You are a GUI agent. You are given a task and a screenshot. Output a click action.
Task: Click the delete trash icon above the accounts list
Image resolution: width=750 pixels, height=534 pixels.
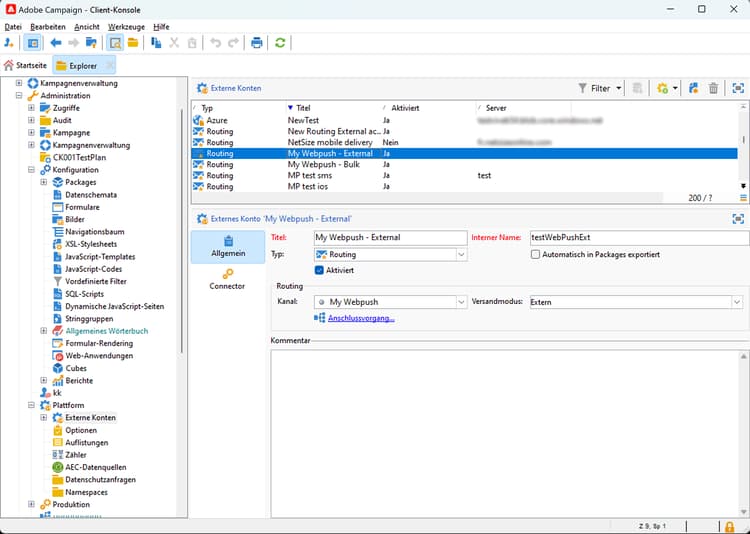(x=713, y=88)
